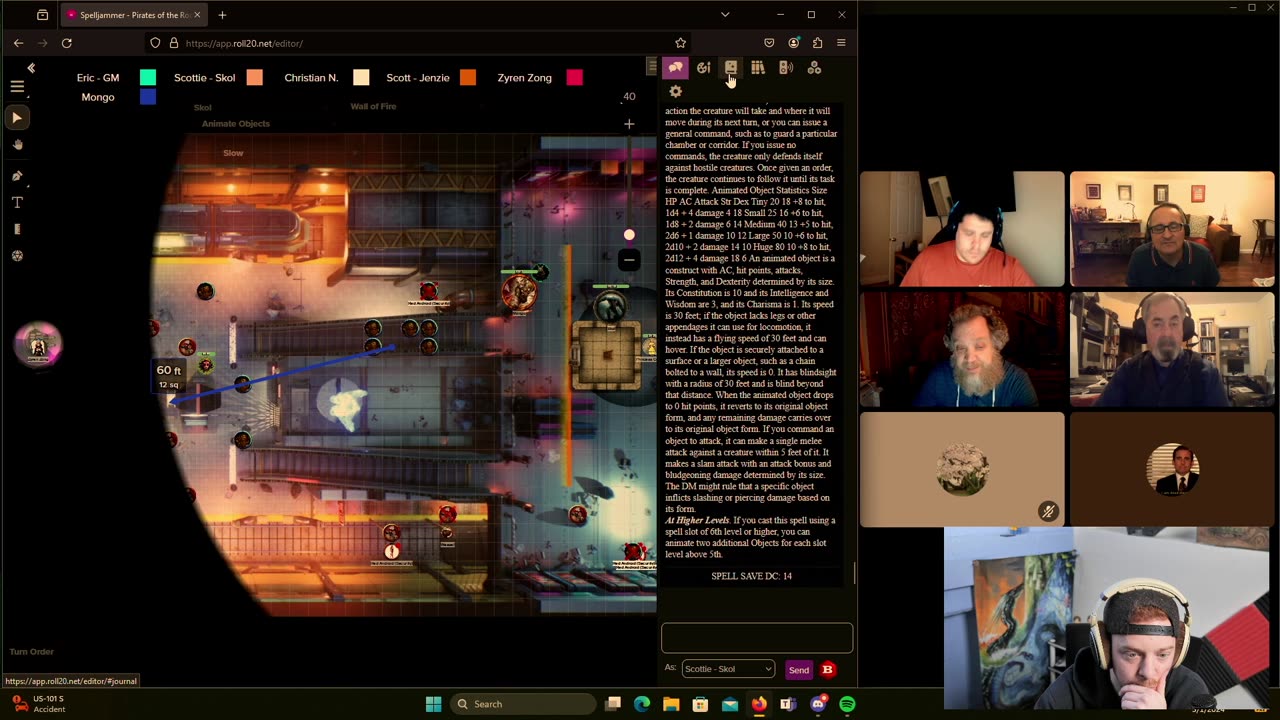The image size is (1280, 720).
Task: Bookmark this page with the star
Action: (x=680, y=43)
